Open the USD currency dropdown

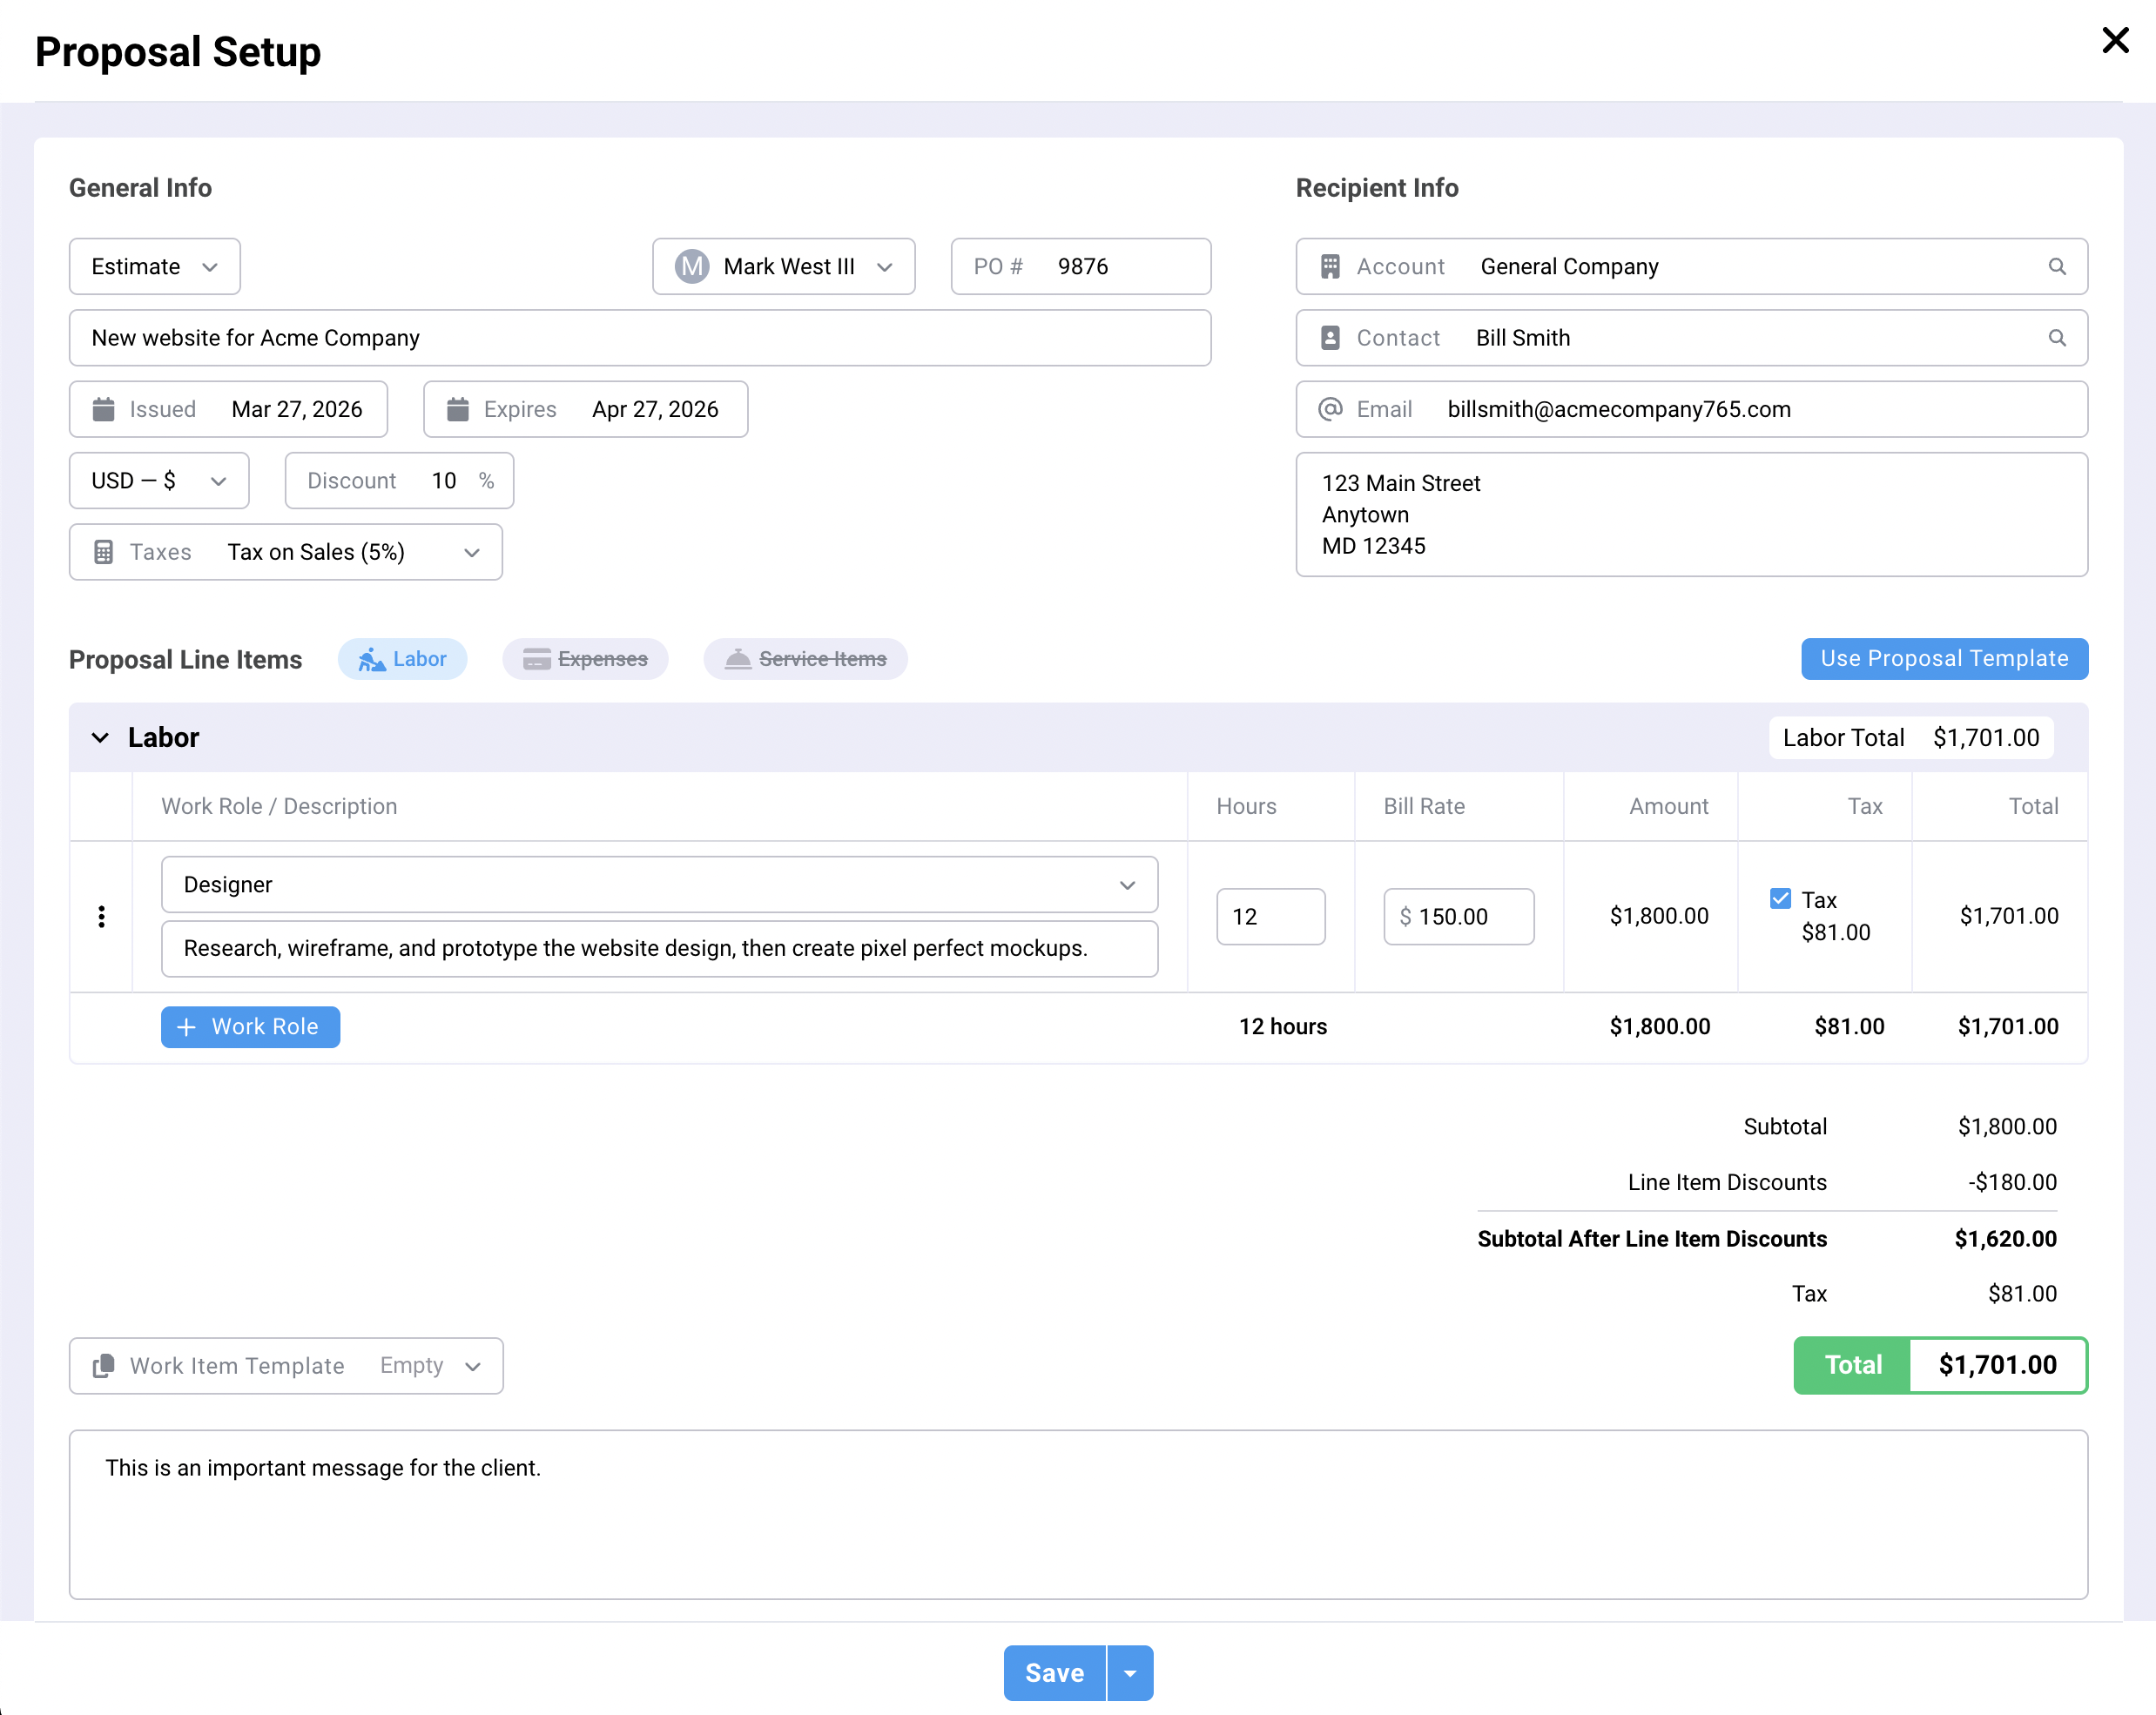point(159,481)
